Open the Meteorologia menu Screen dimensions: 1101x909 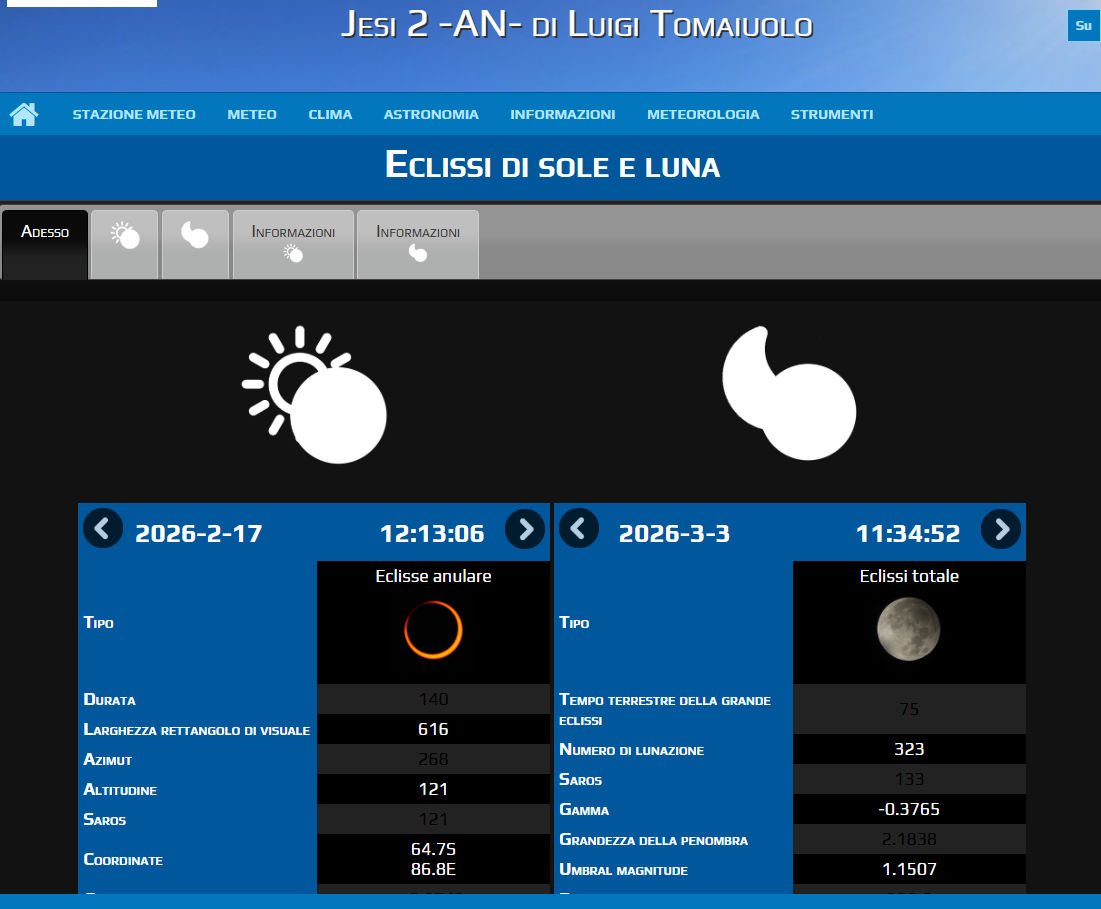click(703, 115)
